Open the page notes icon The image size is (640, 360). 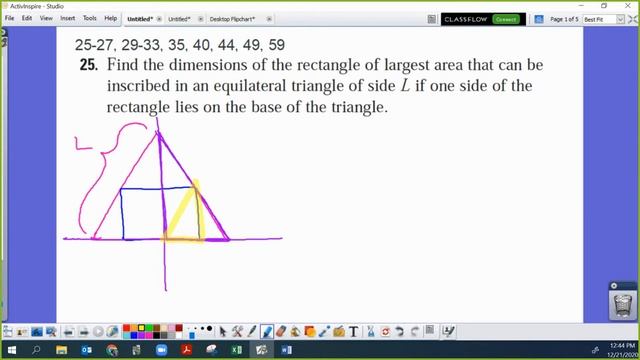(x=429, y=330)
